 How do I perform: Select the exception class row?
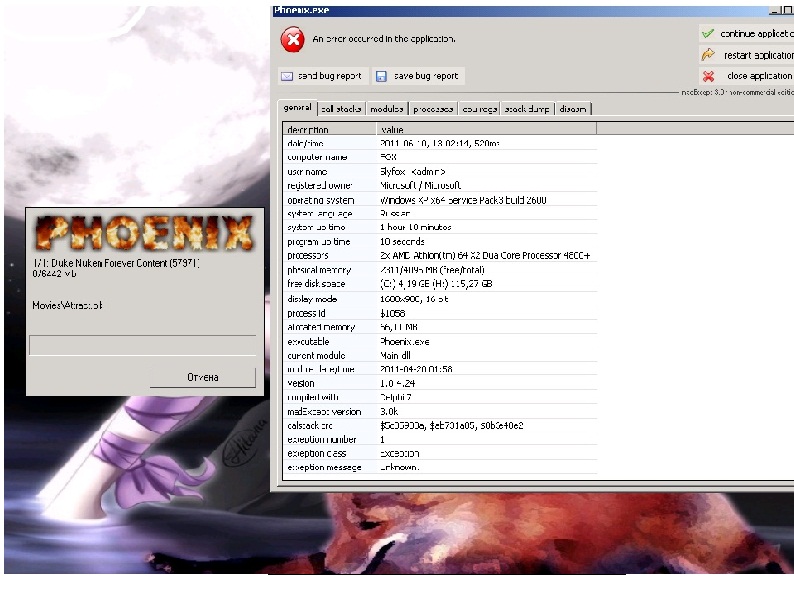(440, 453)
